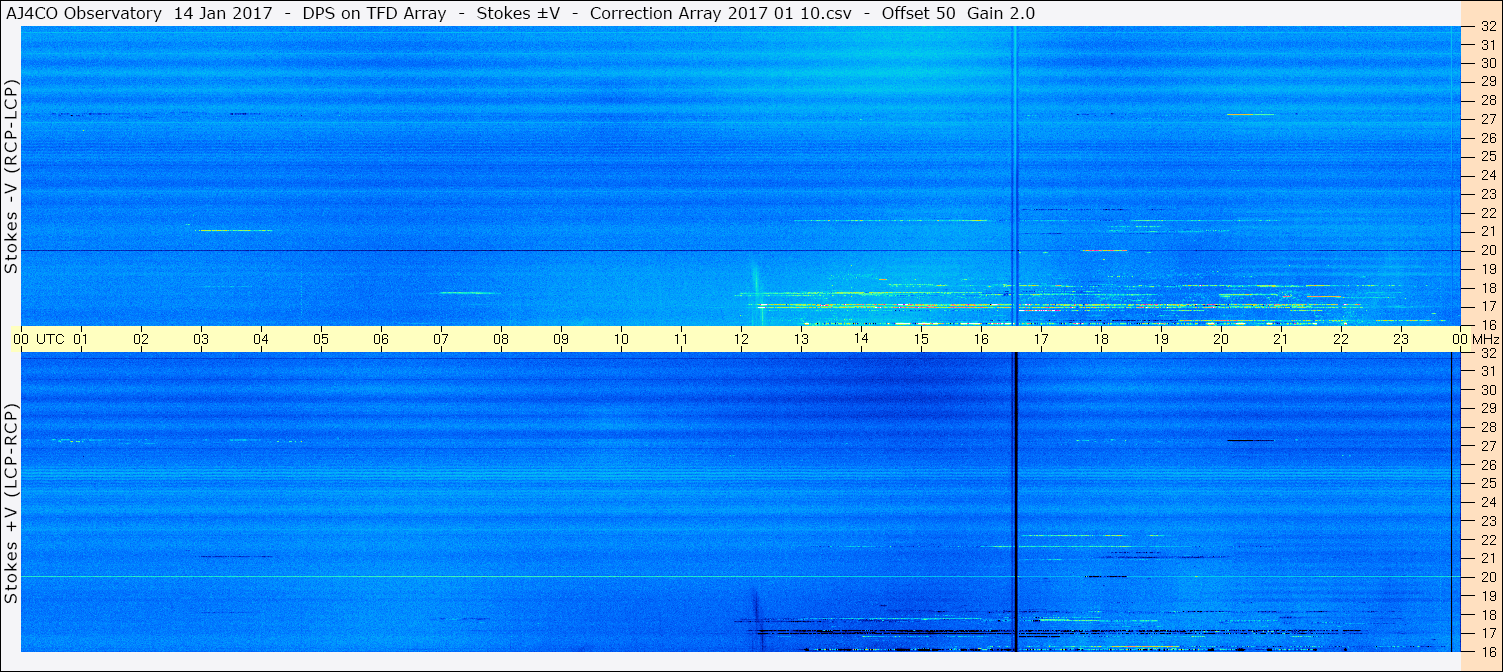Select the 21 hour marker on time axis
Image resolution: width=1503 pixels, height=672 pixels.
1281,339
